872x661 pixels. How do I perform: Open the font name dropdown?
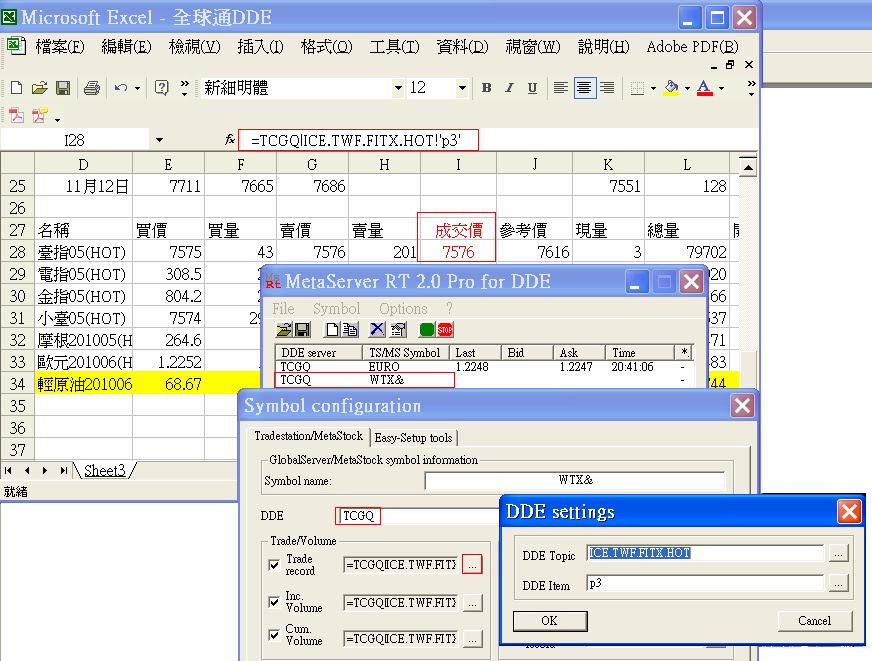coord(398,88)
